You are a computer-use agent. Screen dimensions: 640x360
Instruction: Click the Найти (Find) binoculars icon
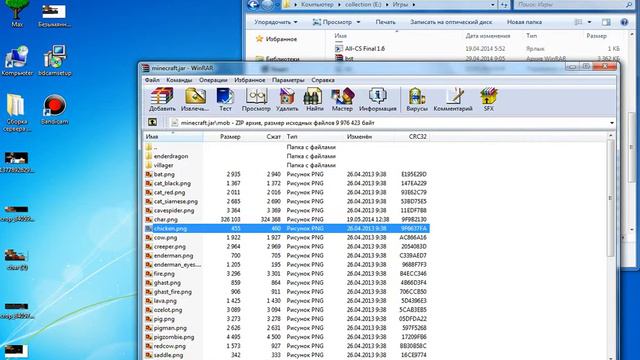(314, 100)
